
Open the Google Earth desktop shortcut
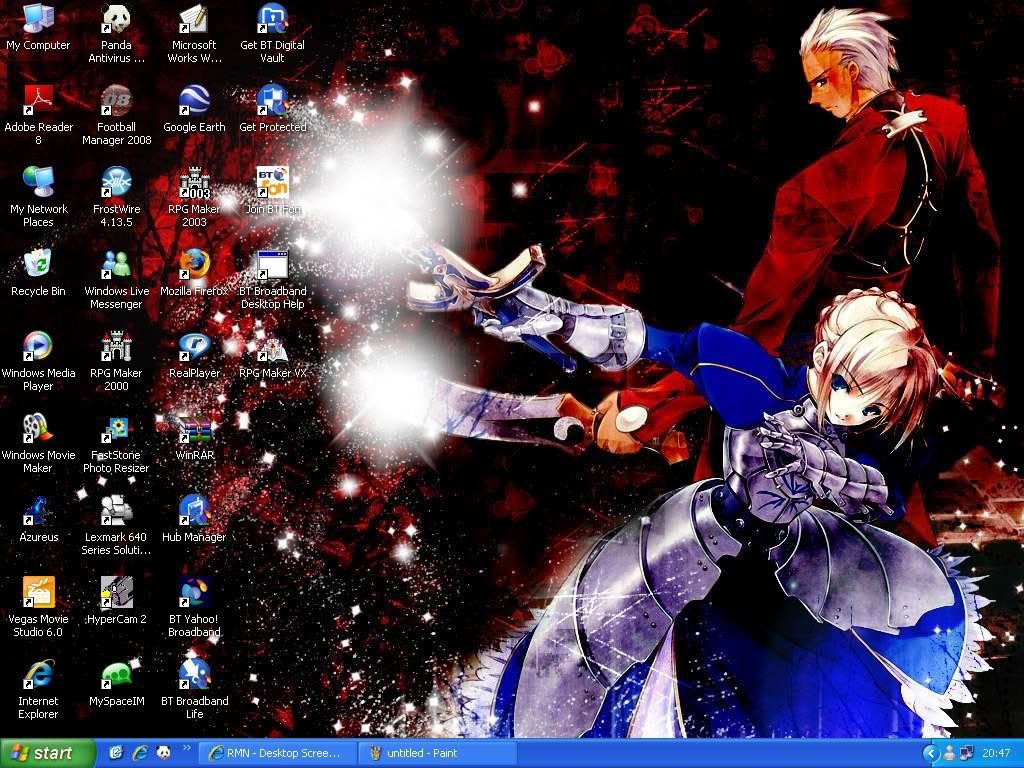pos(194,101)
